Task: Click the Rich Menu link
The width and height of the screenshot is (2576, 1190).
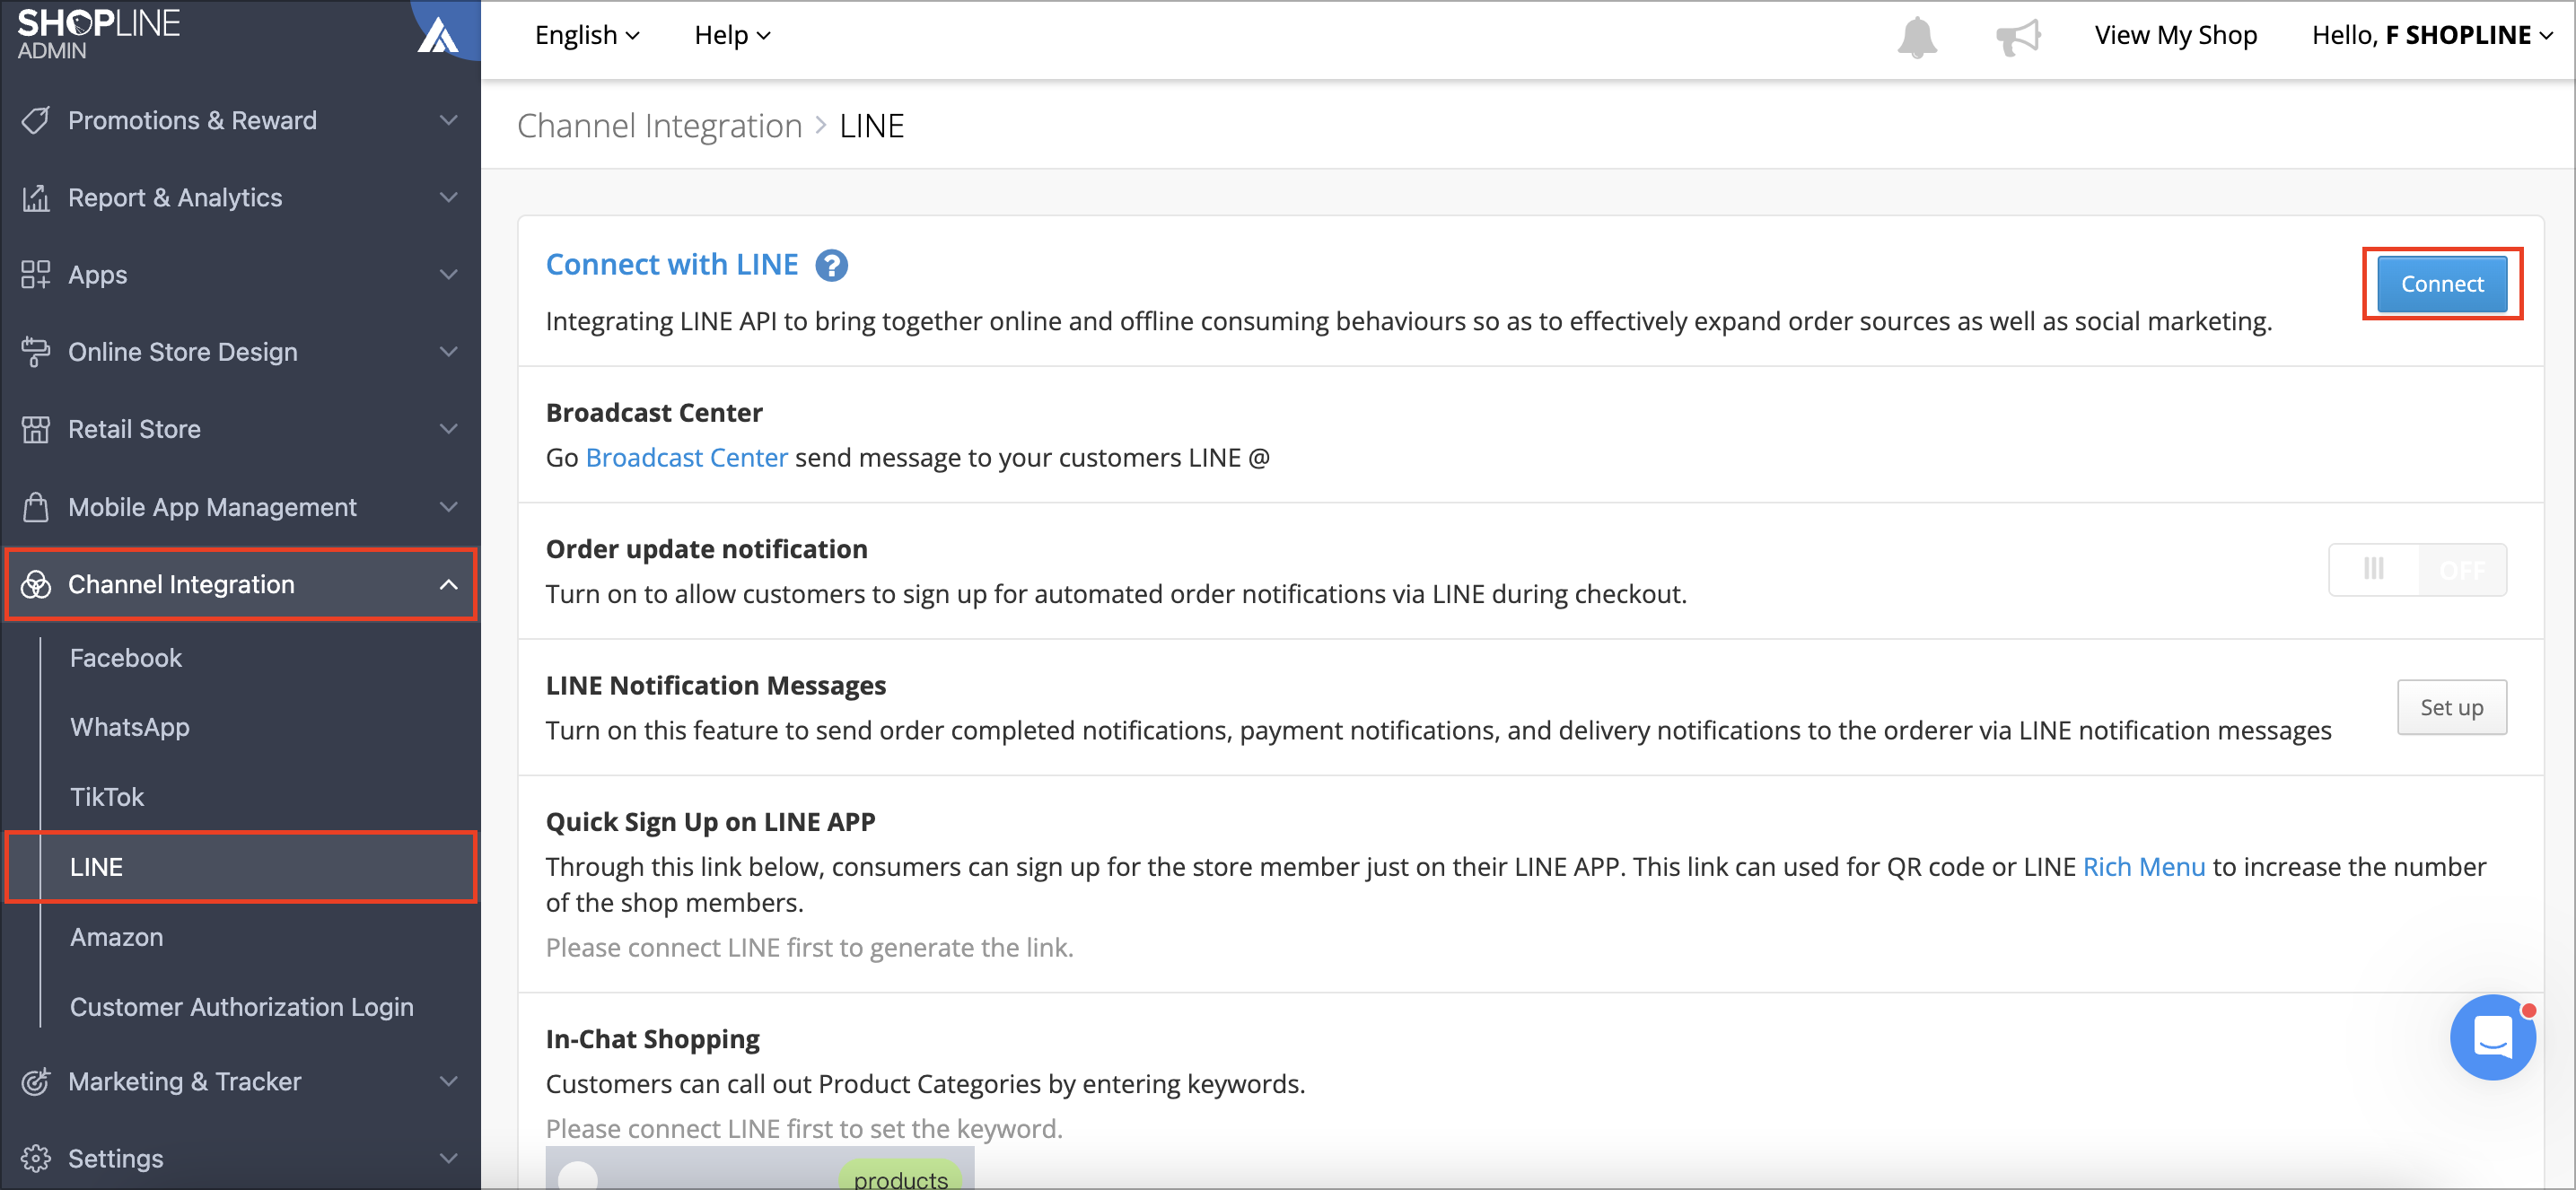Action: (2143, 867)
